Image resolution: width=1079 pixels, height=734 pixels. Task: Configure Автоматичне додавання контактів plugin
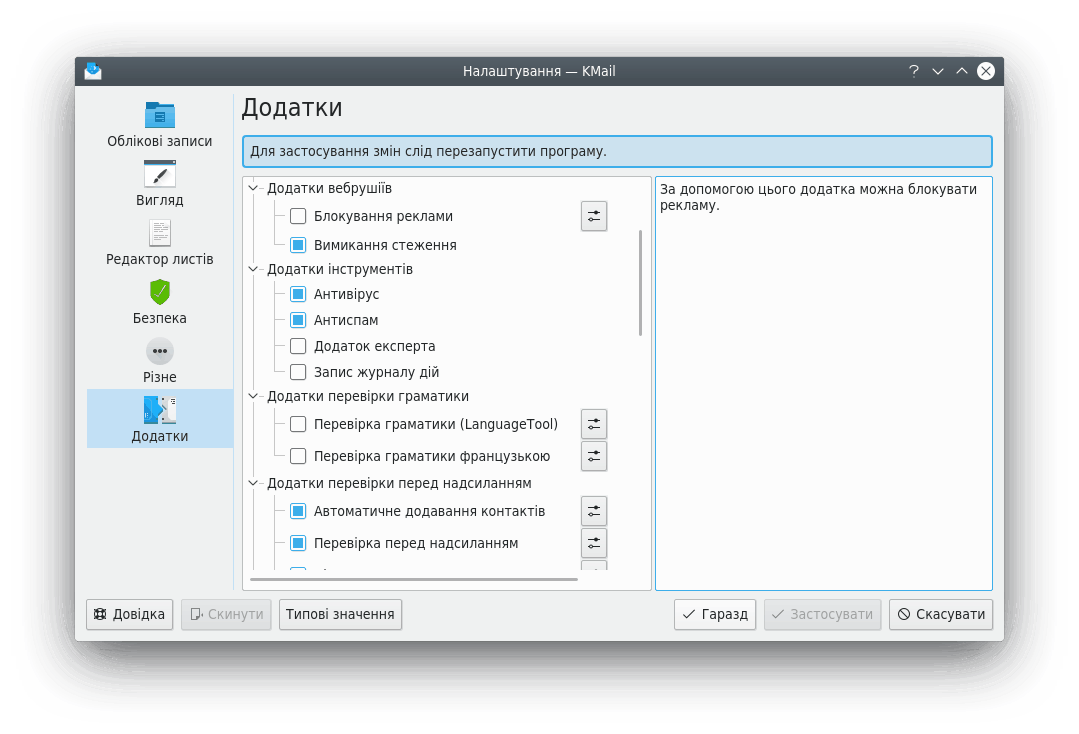(594, 511)
